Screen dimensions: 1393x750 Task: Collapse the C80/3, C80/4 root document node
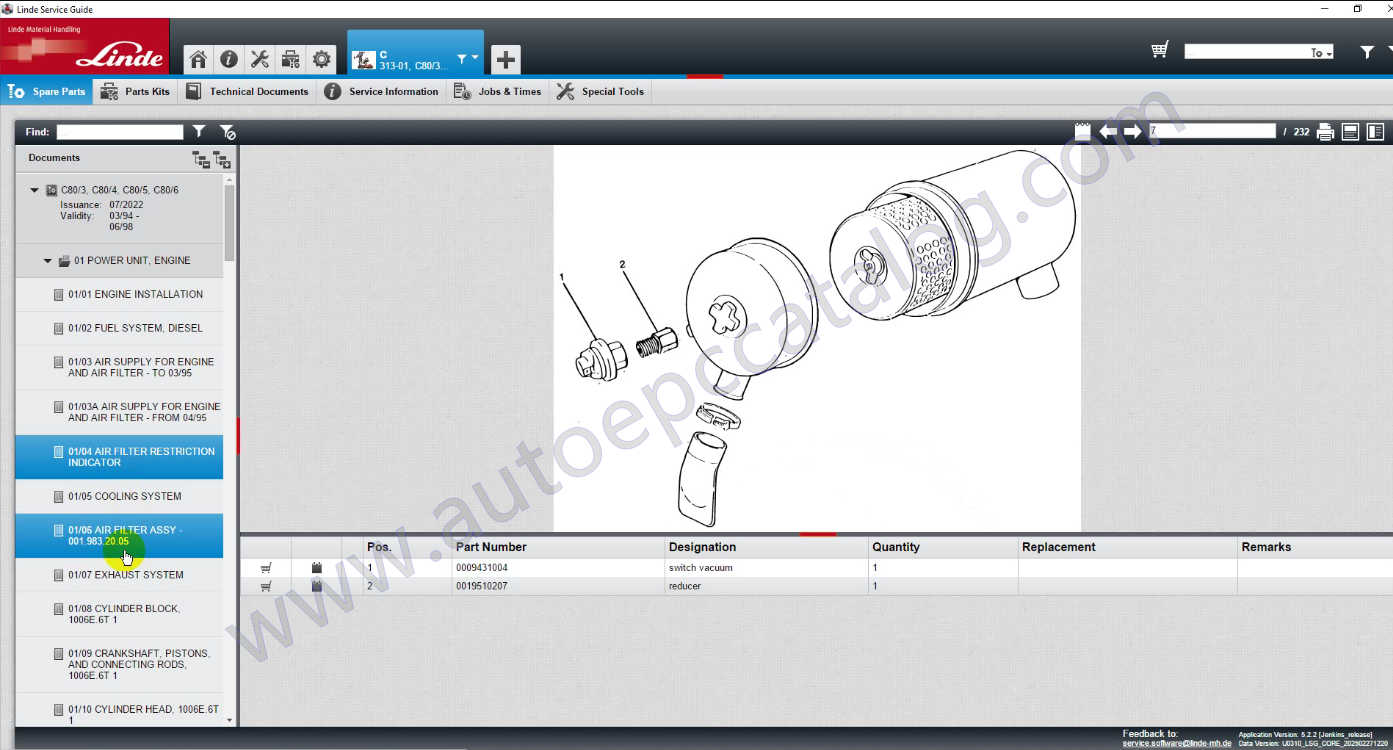[x=34, y=190]
